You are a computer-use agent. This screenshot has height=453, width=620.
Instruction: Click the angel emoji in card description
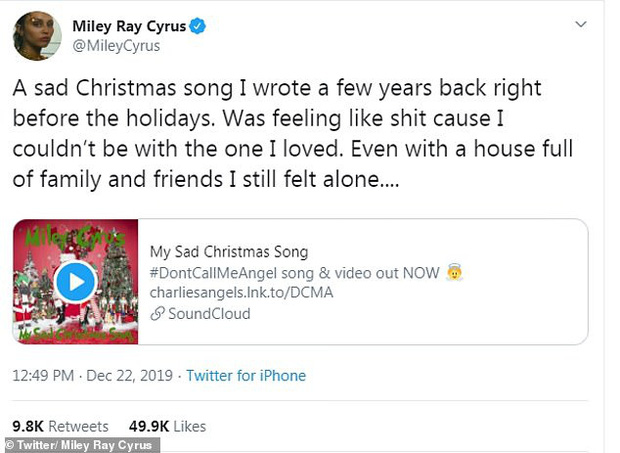tap(455, 273)
